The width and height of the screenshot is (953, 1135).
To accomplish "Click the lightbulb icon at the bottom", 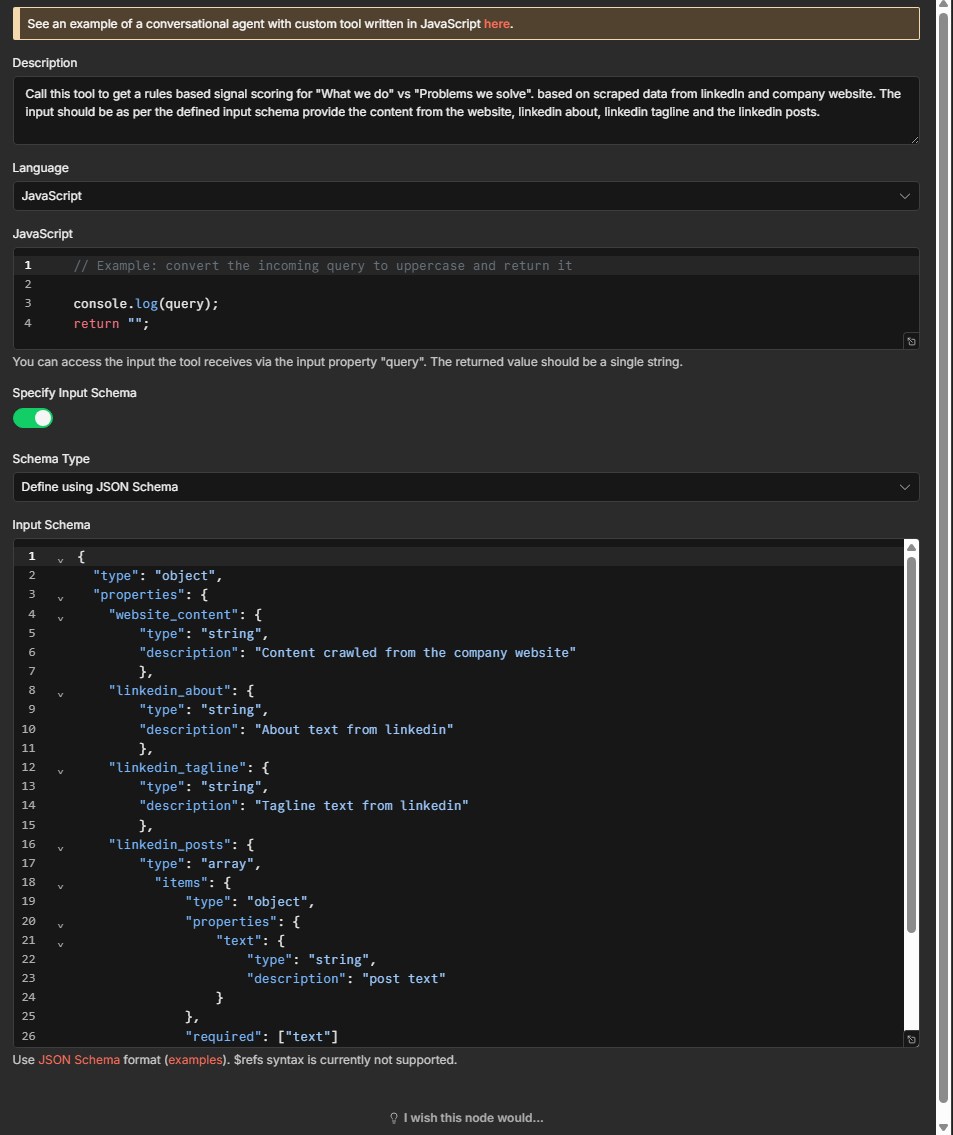I will tap(394, 1118).
